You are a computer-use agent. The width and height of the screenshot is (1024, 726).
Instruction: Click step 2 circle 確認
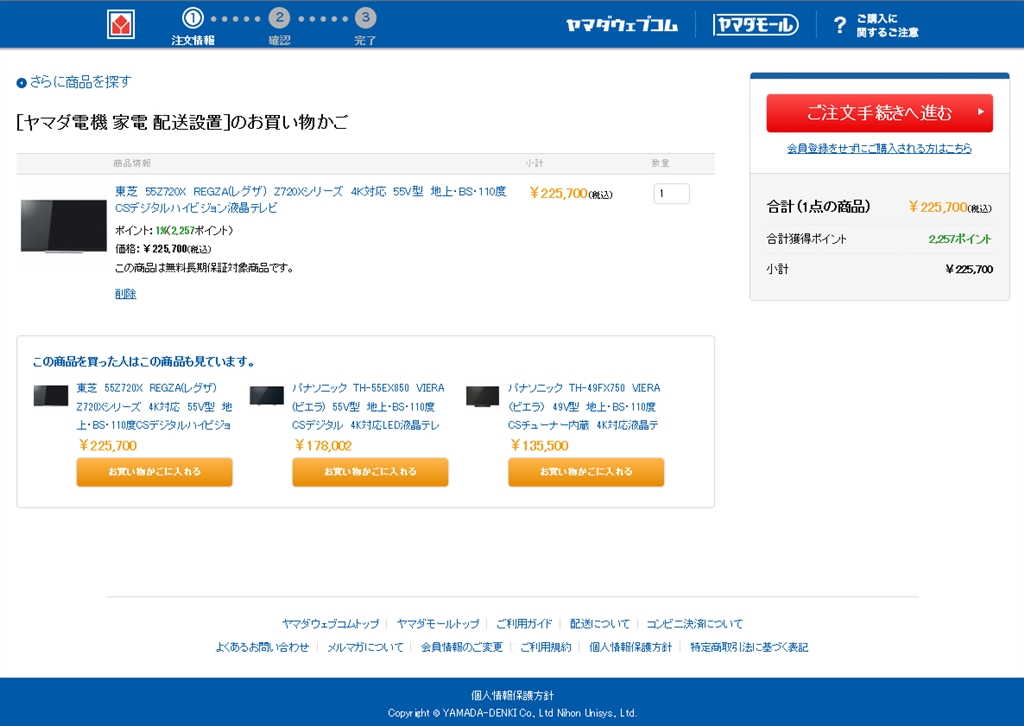click(x=280, y=18)
